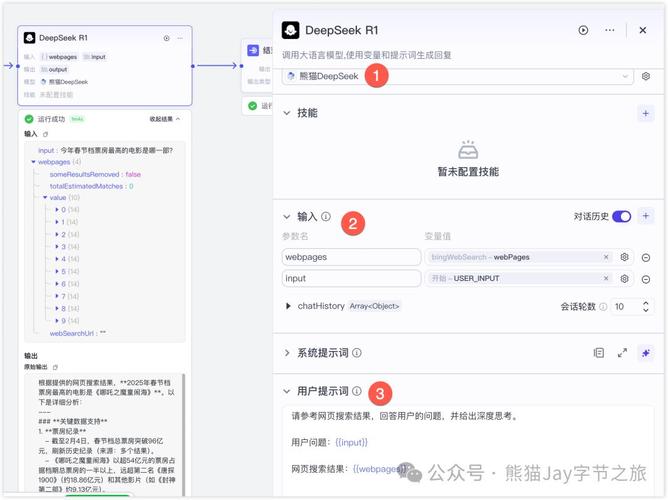
Task: Remove the input parameter row
Action: 646,279
